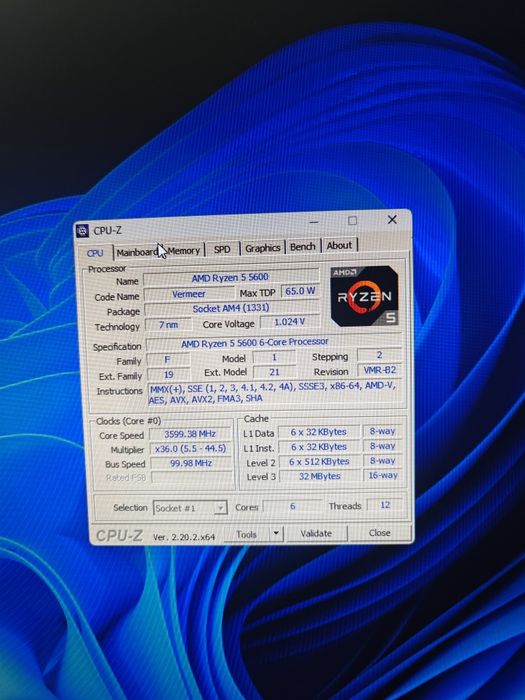The height and width of the screenshot is (700, 525).
Task: Open the Socket #1 selection dropdown
Action: coord(190,508)
